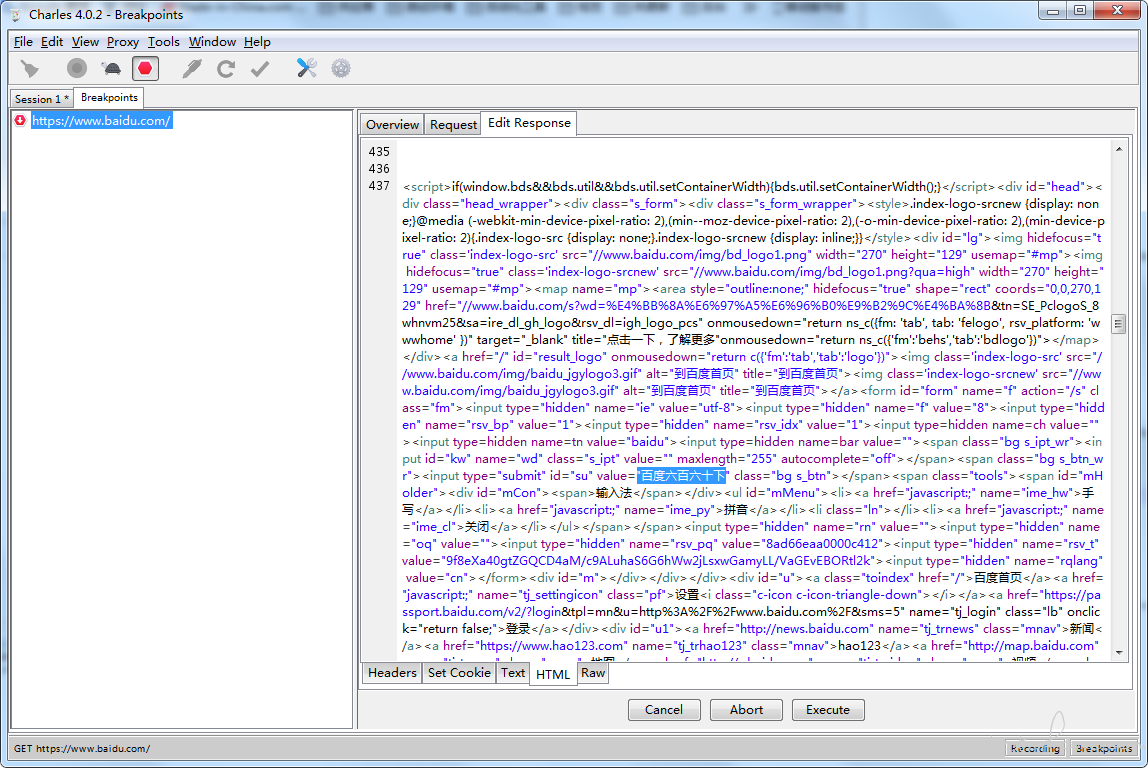Open the Window menu
The width and height of the screenshot is (1148, 768).
coord(212,42)
